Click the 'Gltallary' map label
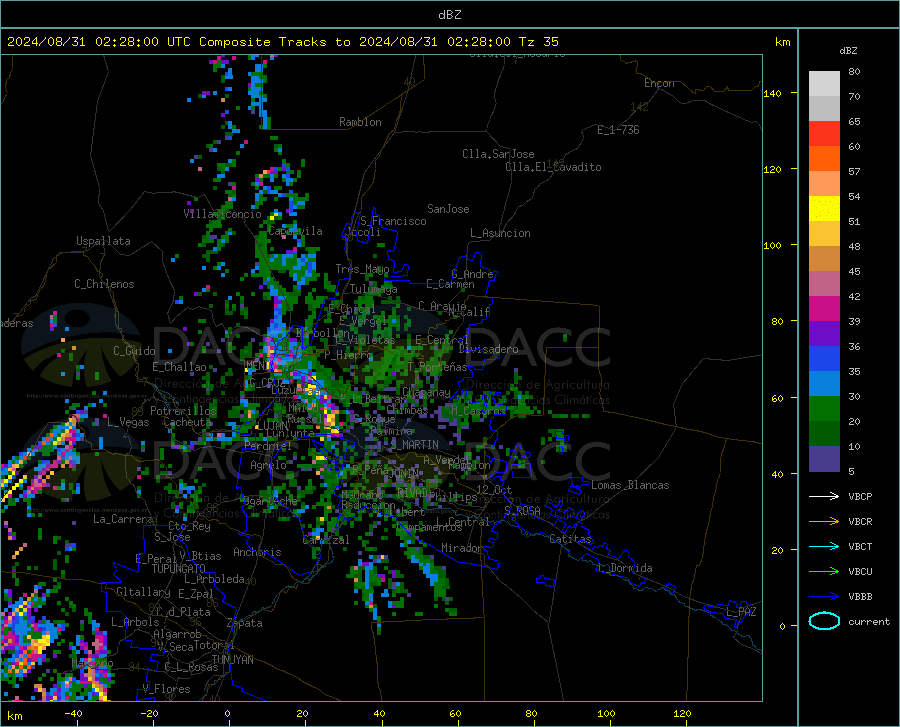900x727 pixels. [x=143, y=592]
